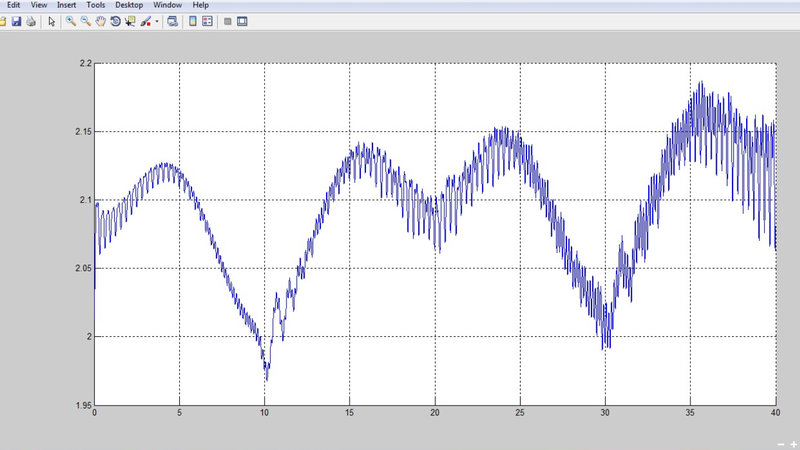Click the plus button at bottom right
The width and height of the screenshot is (800, 450).
pyautogui.click(x=792, y=442)
